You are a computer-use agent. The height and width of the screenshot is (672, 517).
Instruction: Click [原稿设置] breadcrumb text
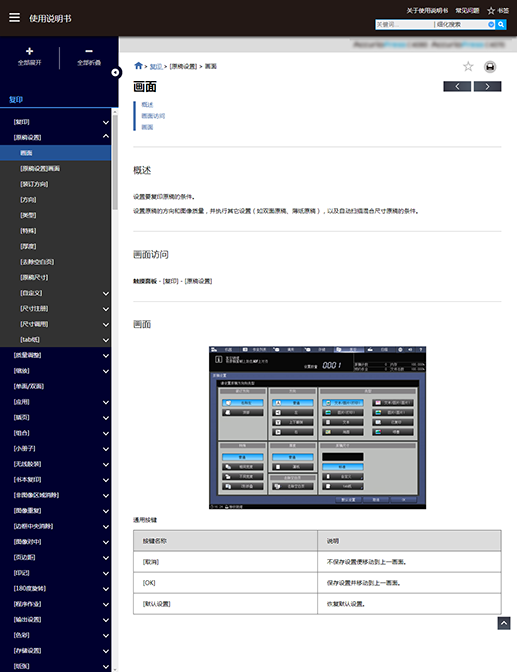pyautogui.click(x=183, y=66)
